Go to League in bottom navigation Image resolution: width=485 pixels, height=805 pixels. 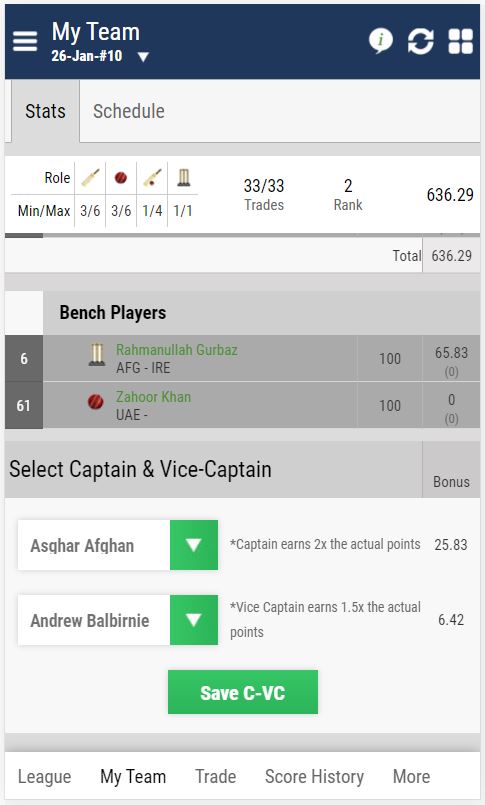point(44,776)
